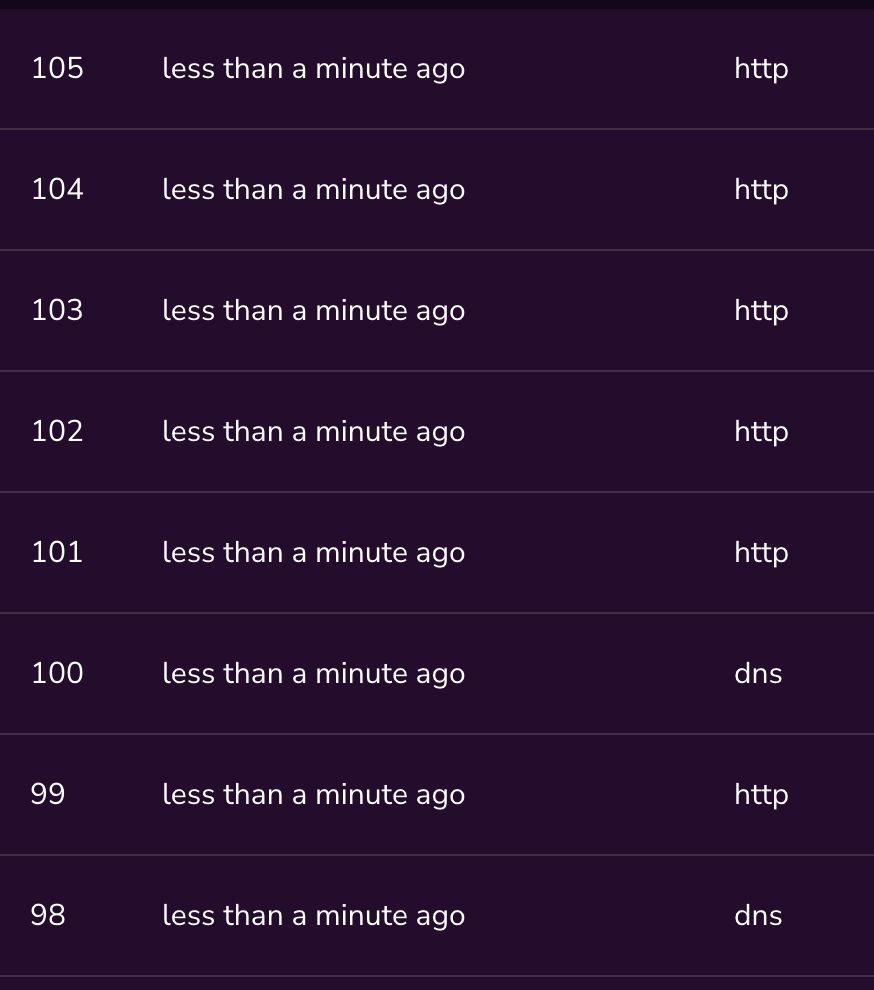Click the dns type label in row 100
874x990 pixels.
758,674
